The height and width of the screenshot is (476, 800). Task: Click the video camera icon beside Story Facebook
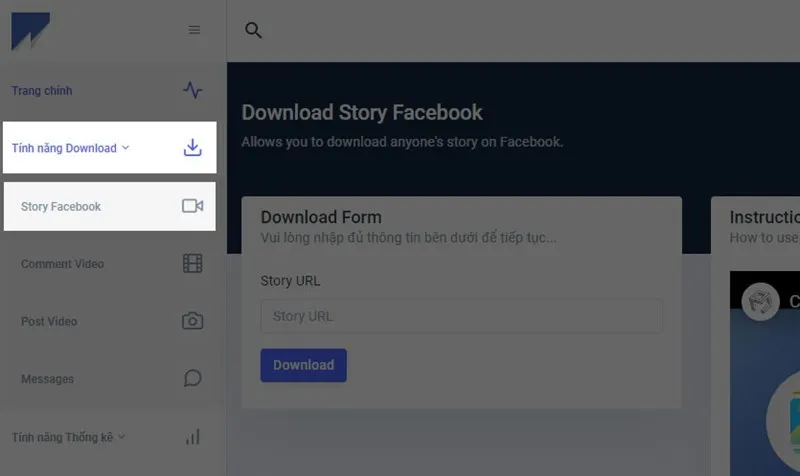192,206
